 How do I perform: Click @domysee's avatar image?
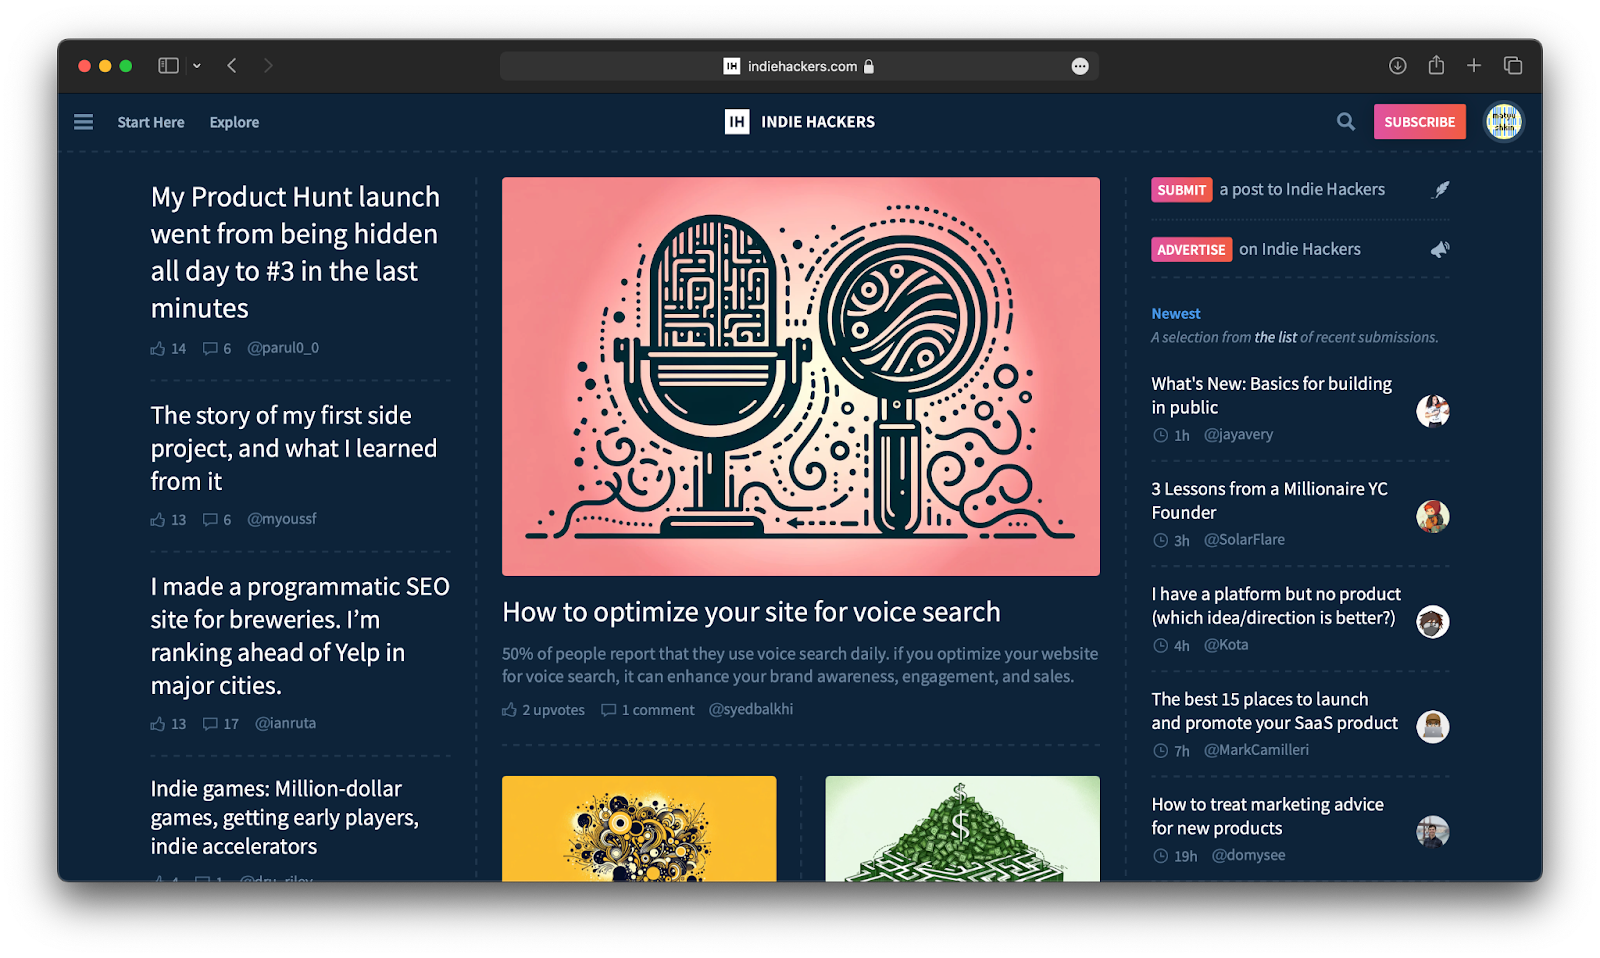(x=1433, y=832)
